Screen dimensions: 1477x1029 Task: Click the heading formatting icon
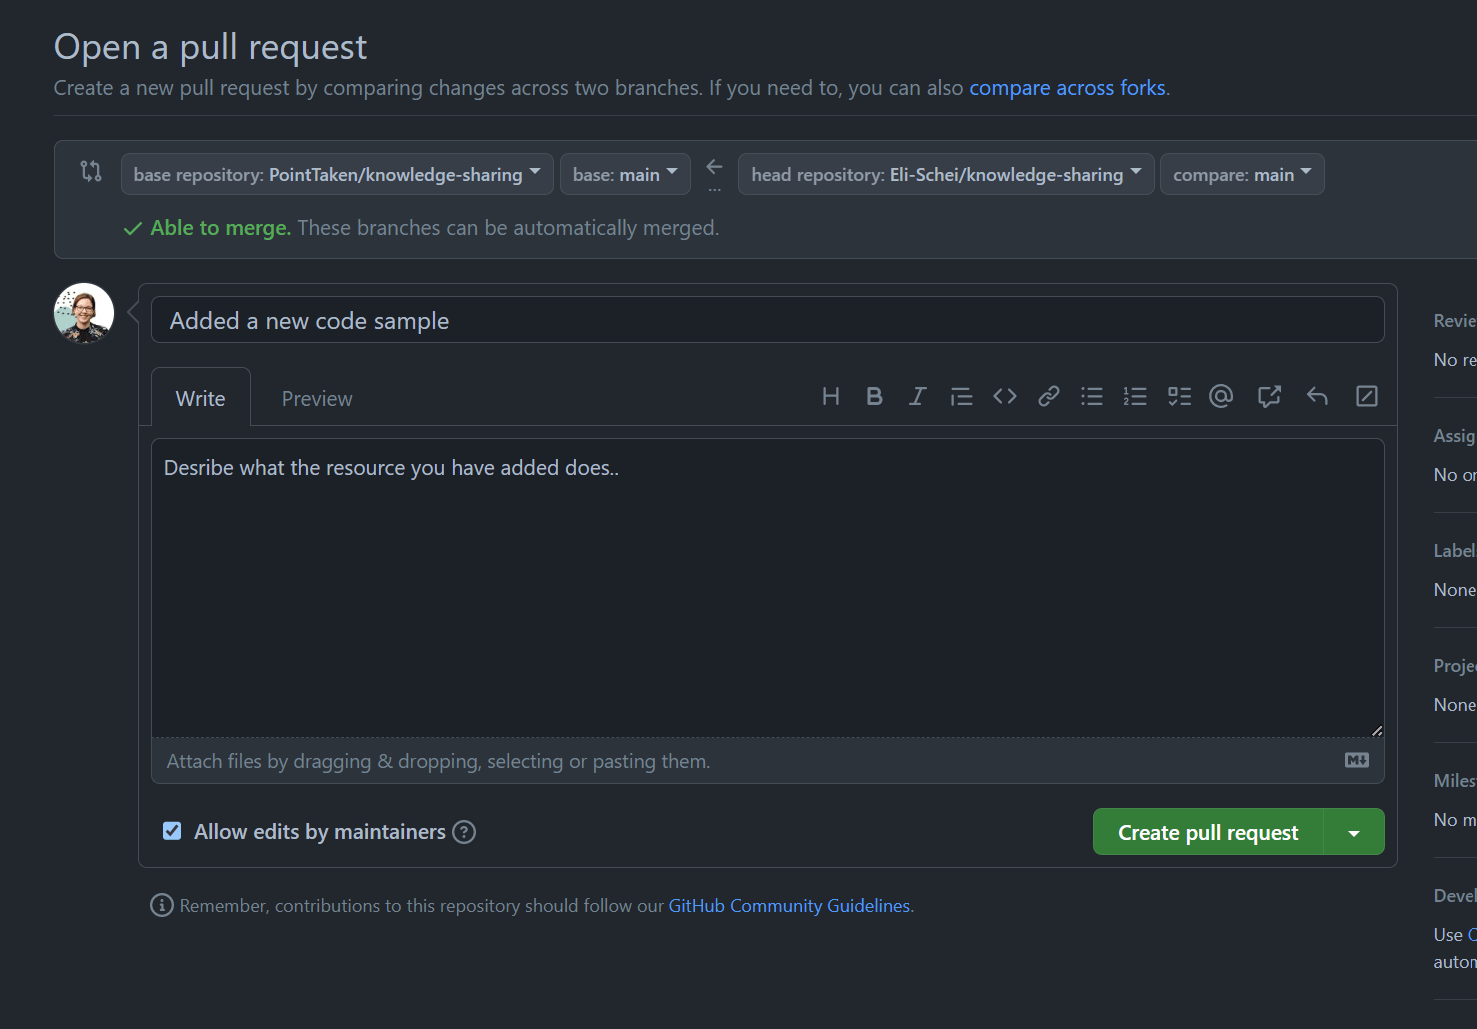(x=830, y=397)
